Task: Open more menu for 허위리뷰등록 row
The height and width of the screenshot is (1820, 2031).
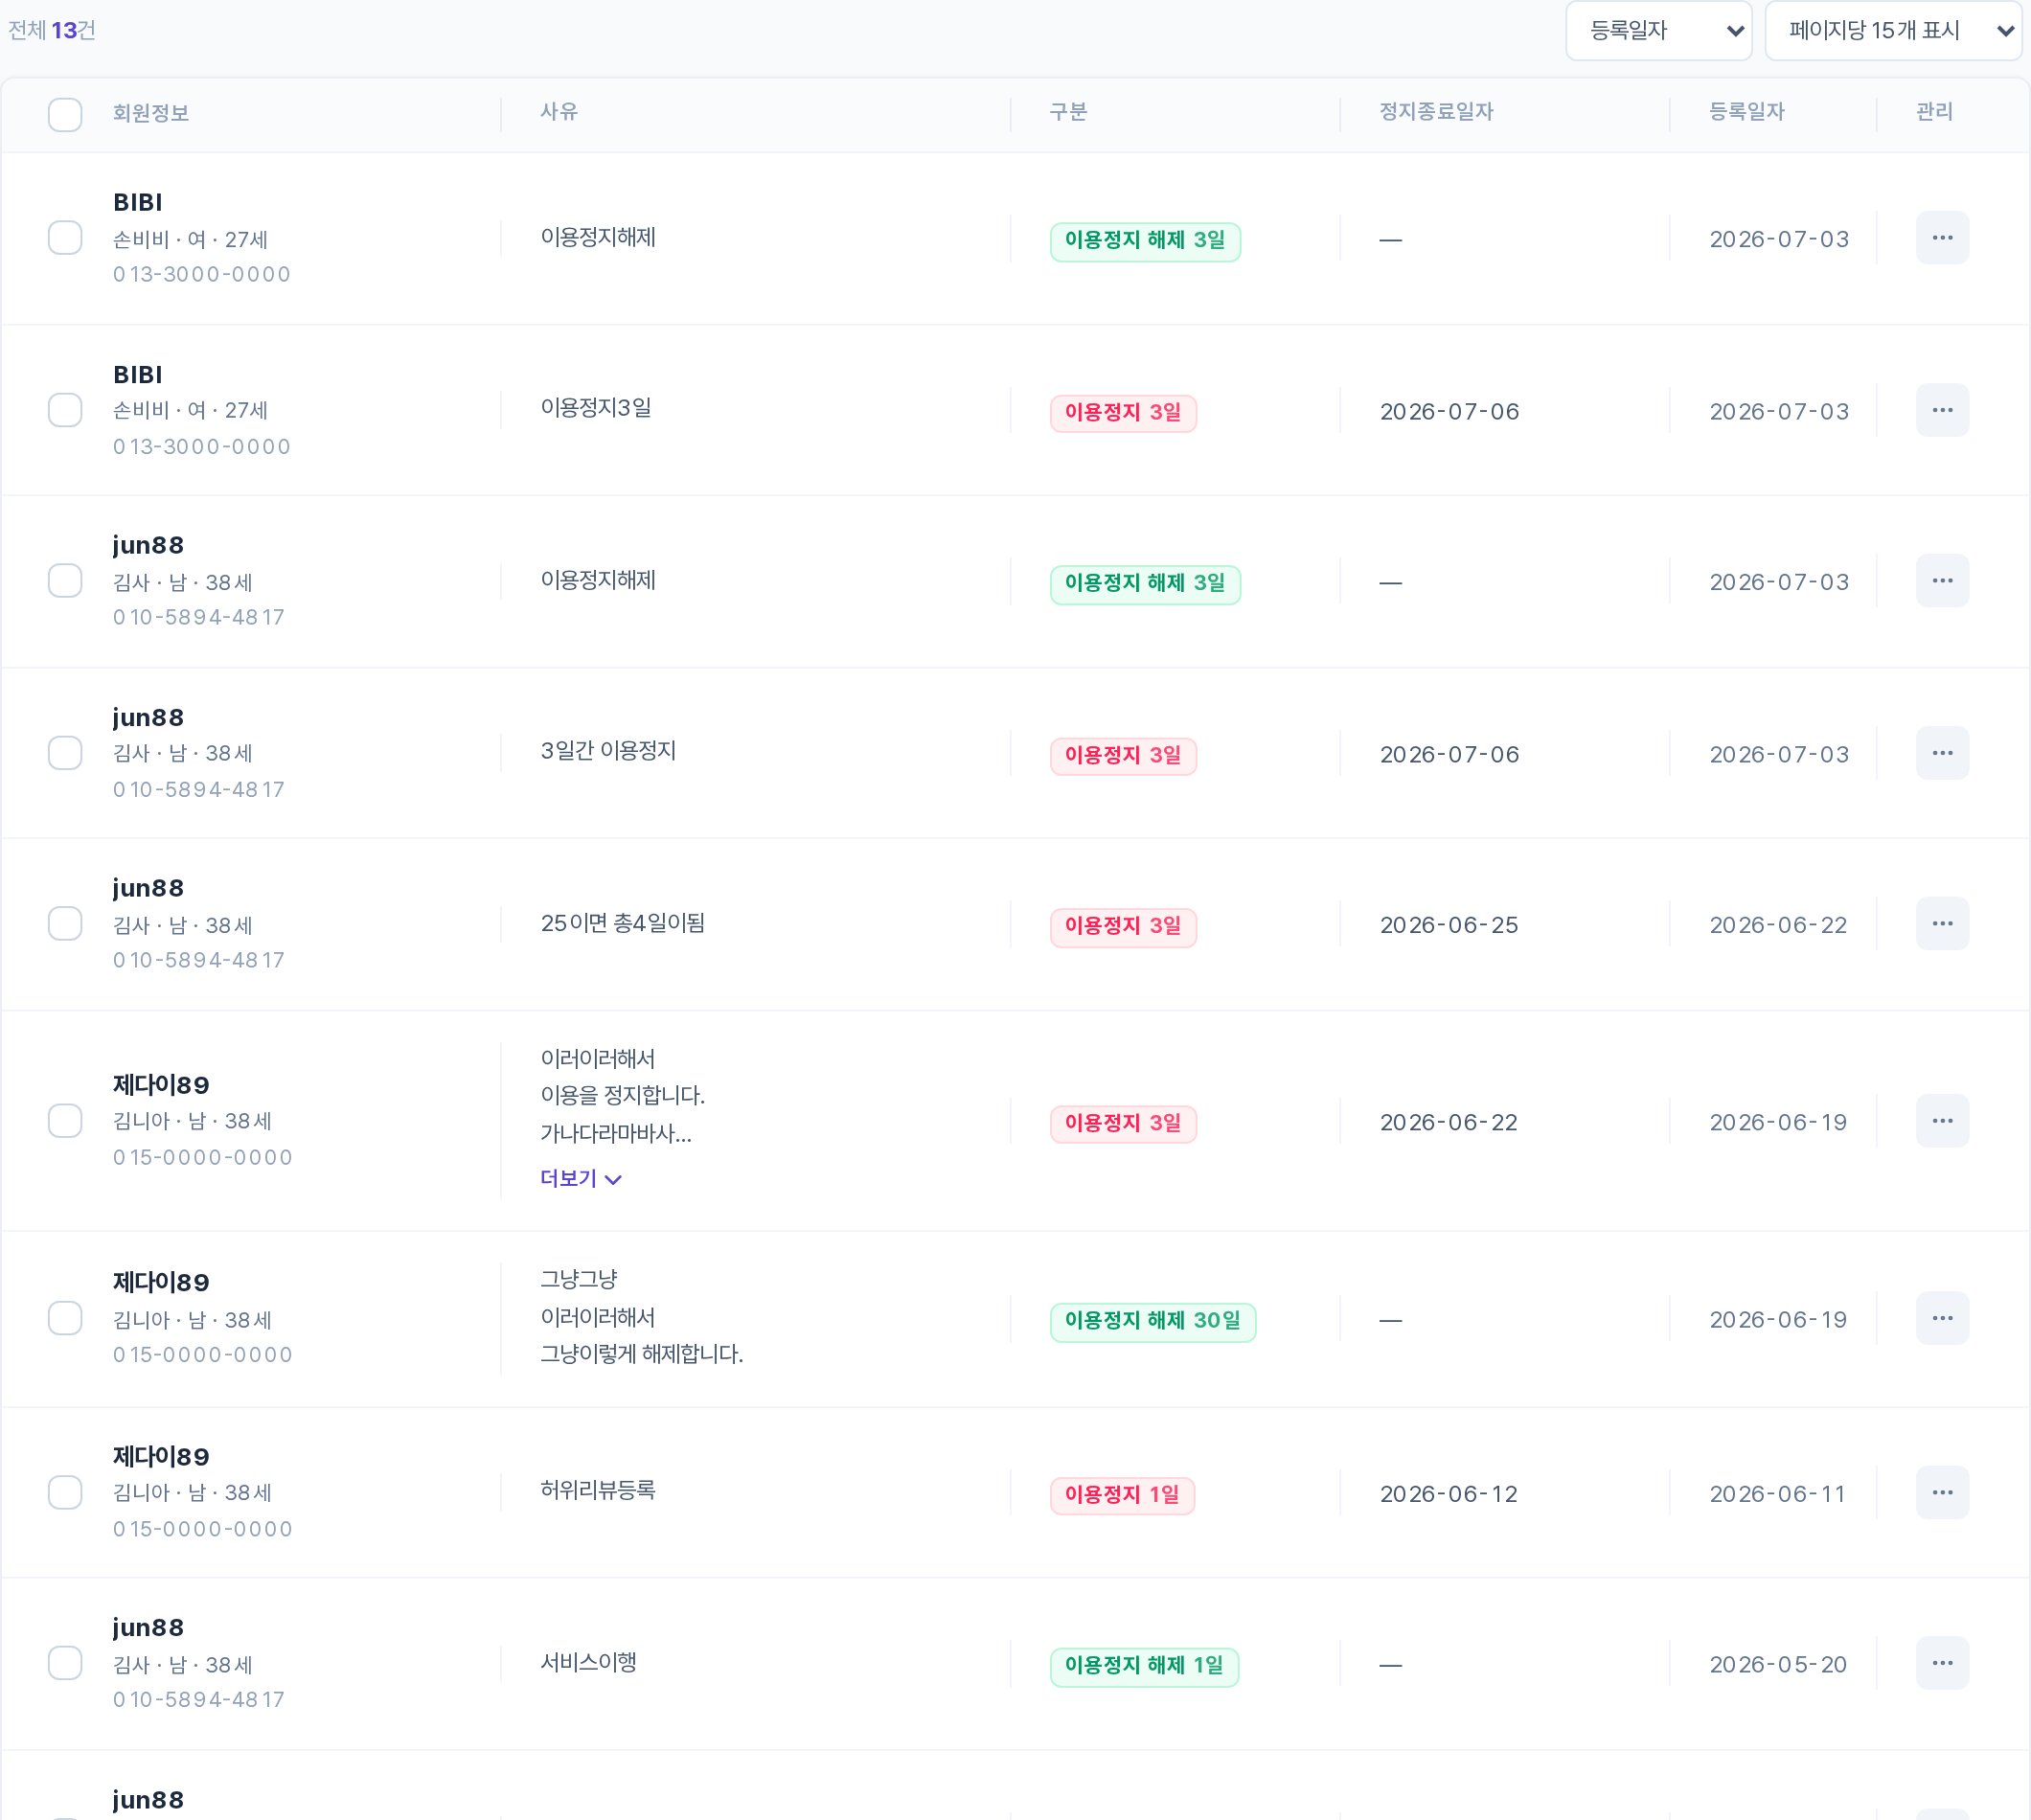Action: tap(1942, 1492)
